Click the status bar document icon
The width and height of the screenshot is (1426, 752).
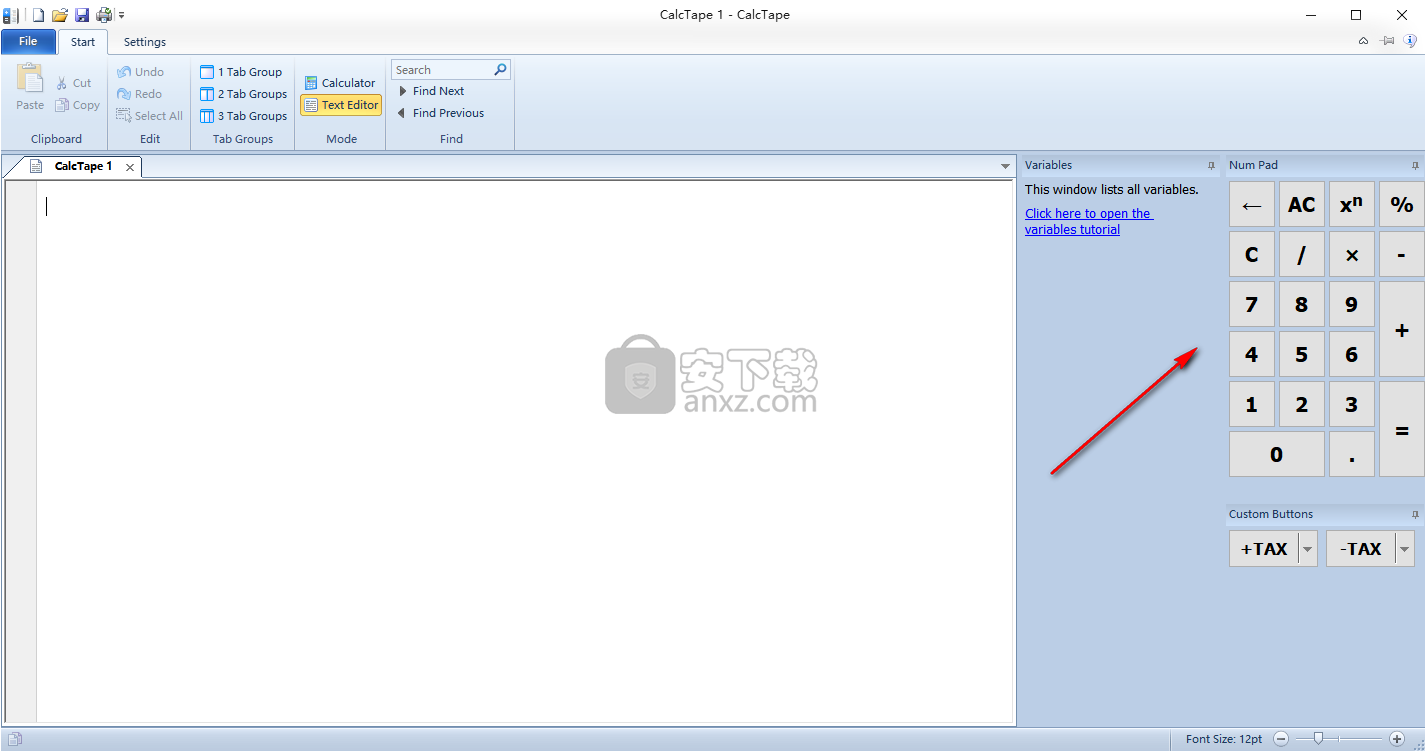(15, 740)
